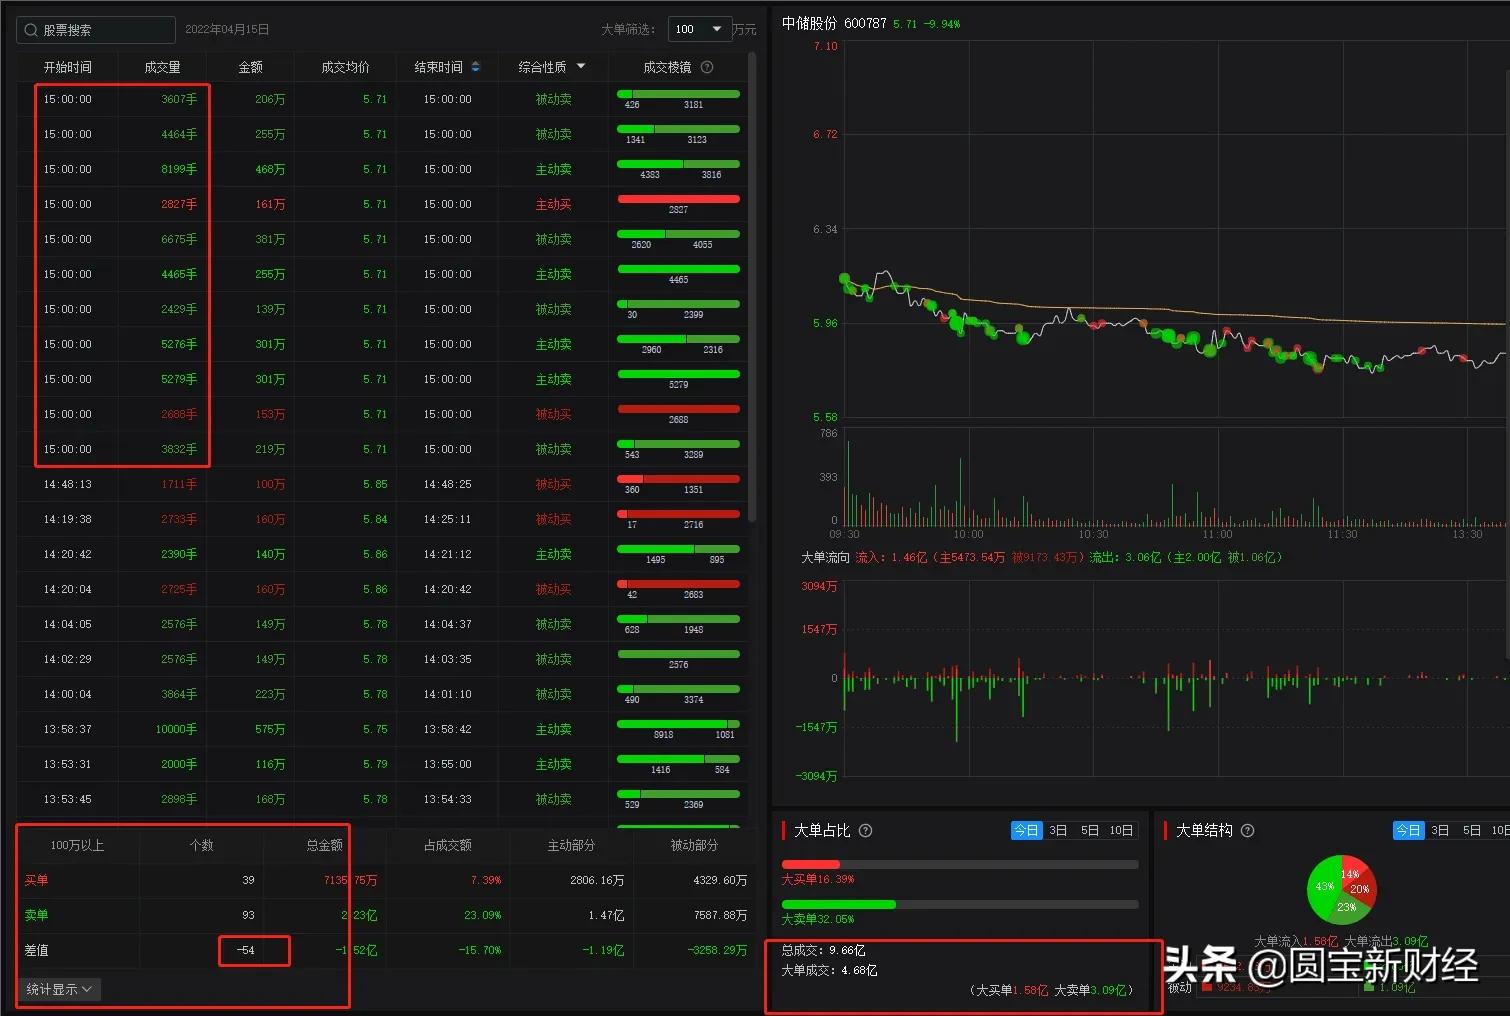Click the 2806.16万 active buy value
The height and width of the screenshot is (1016, 1510).
[x=597, y=880]
